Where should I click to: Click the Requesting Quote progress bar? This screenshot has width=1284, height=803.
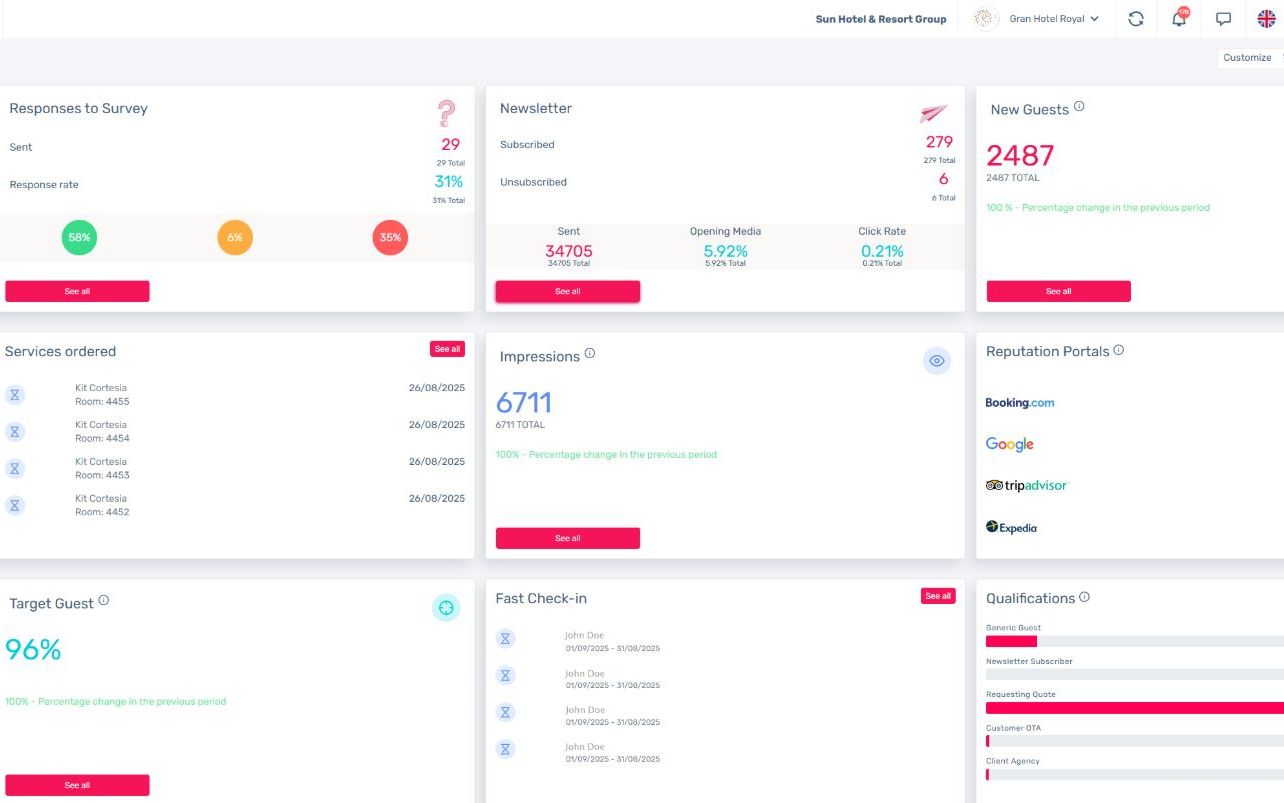pos(1135,707)
